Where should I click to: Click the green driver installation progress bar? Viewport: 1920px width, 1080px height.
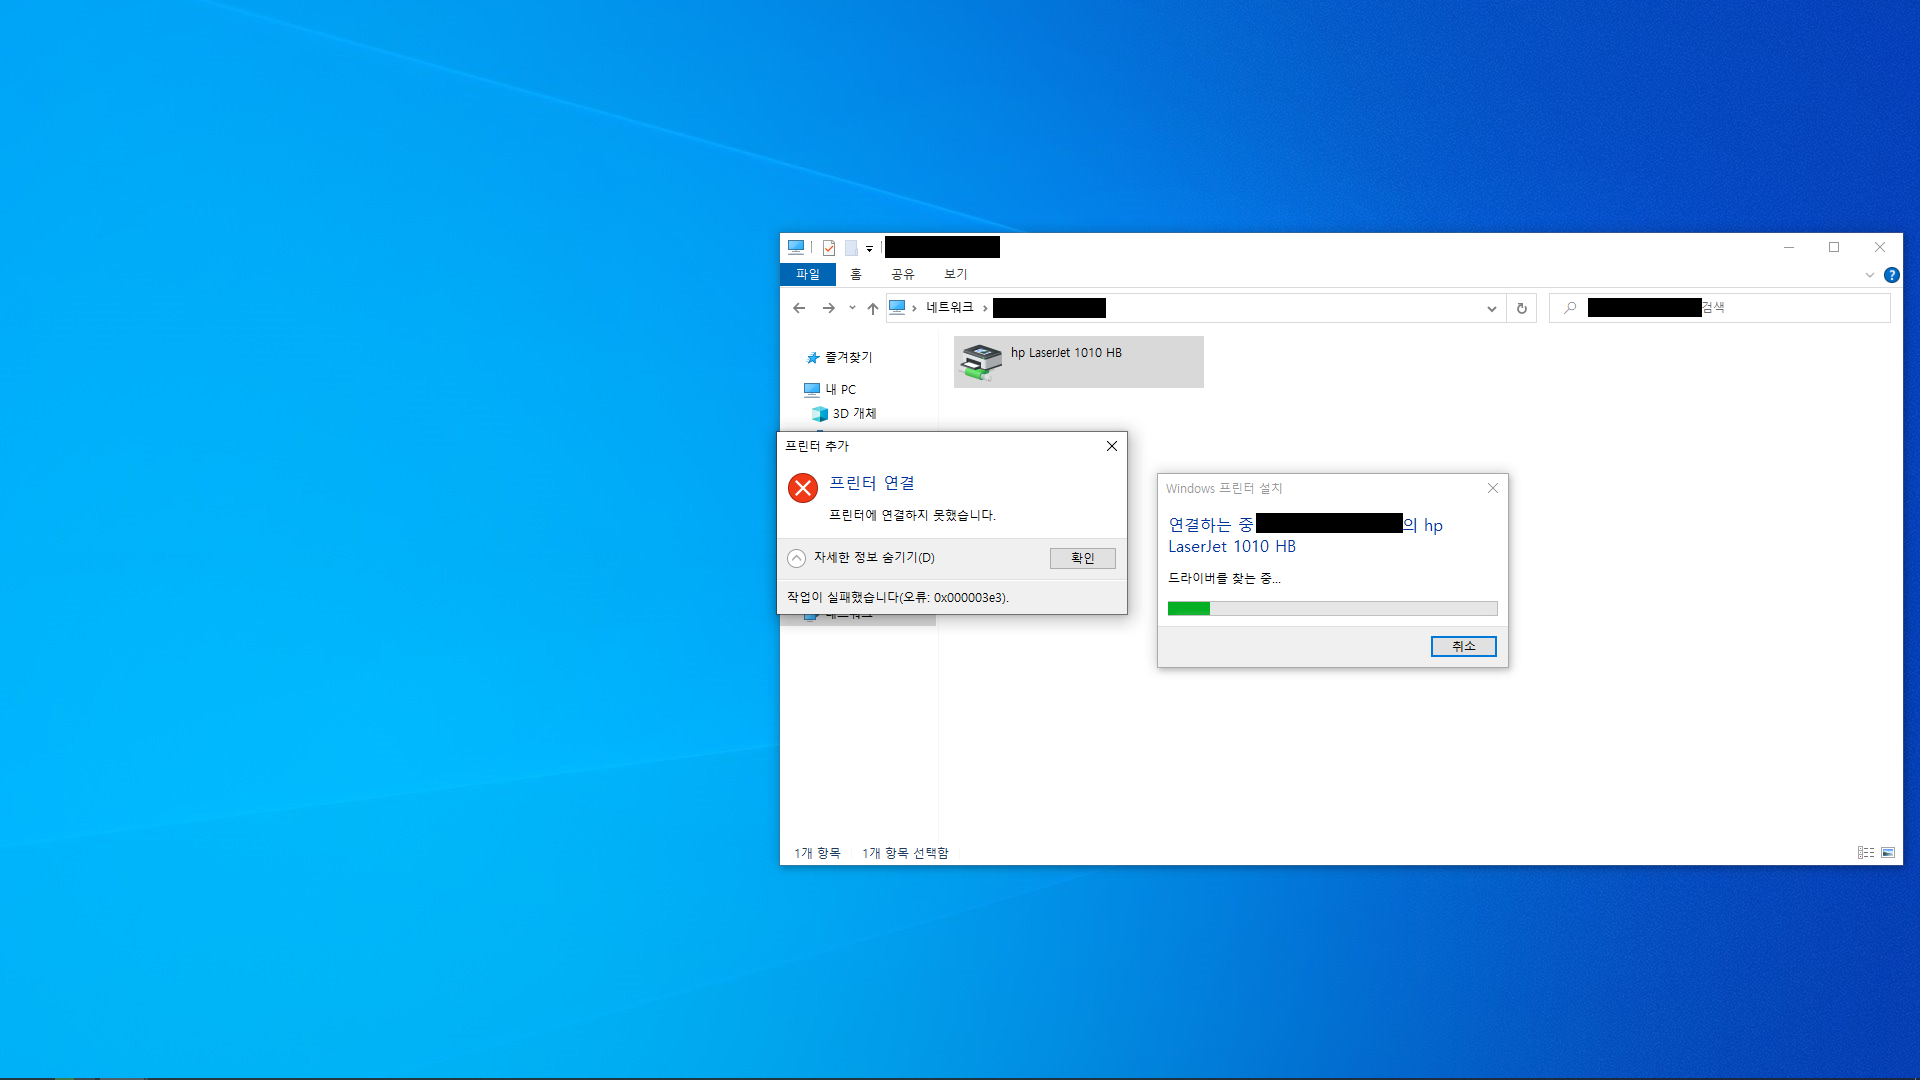(1189, 608)
